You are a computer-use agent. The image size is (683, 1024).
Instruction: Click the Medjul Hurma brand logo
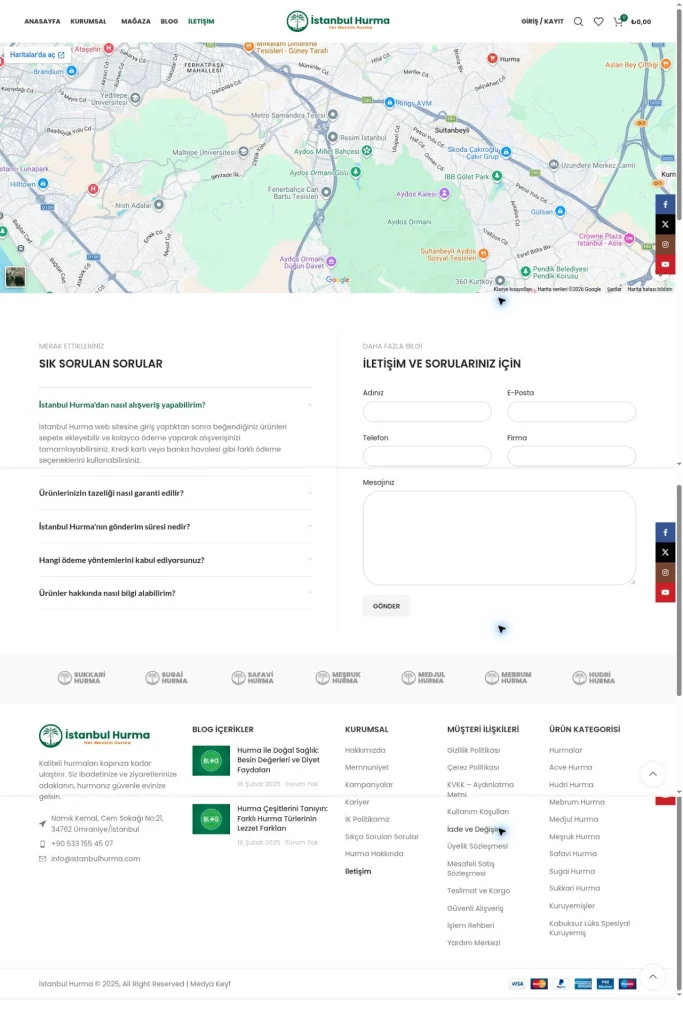click(423, 678)
